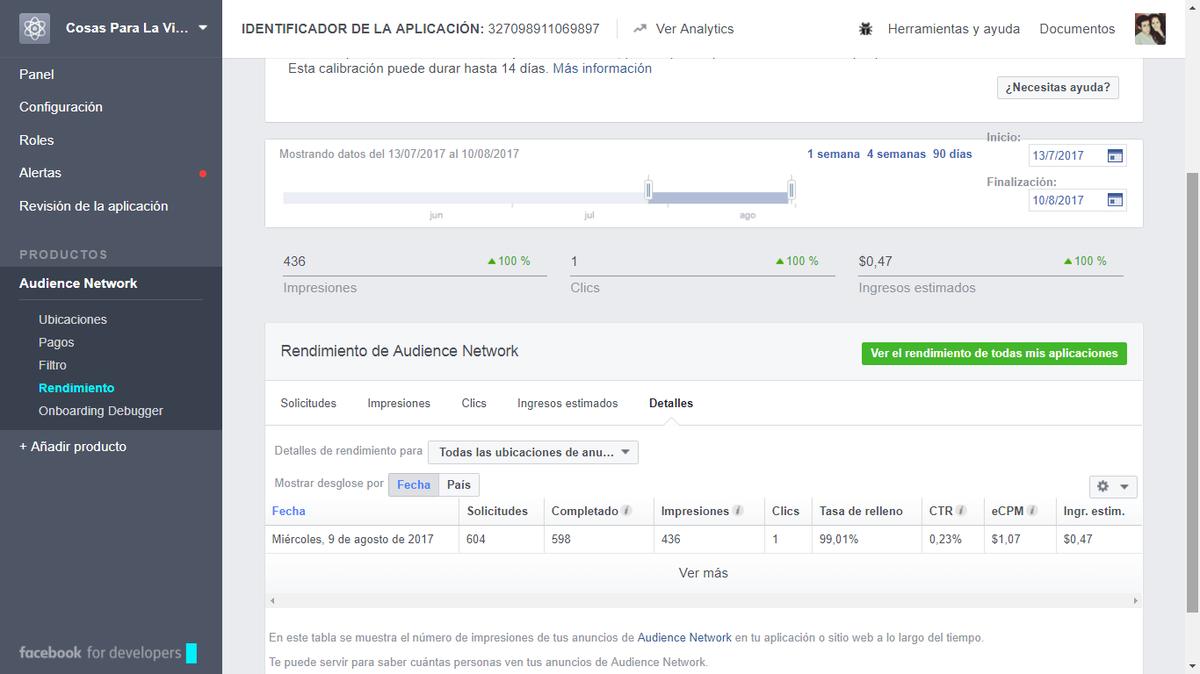Select the Solicitudes tab
This screenshot has height=674, width=1200.
coord(308,403)
